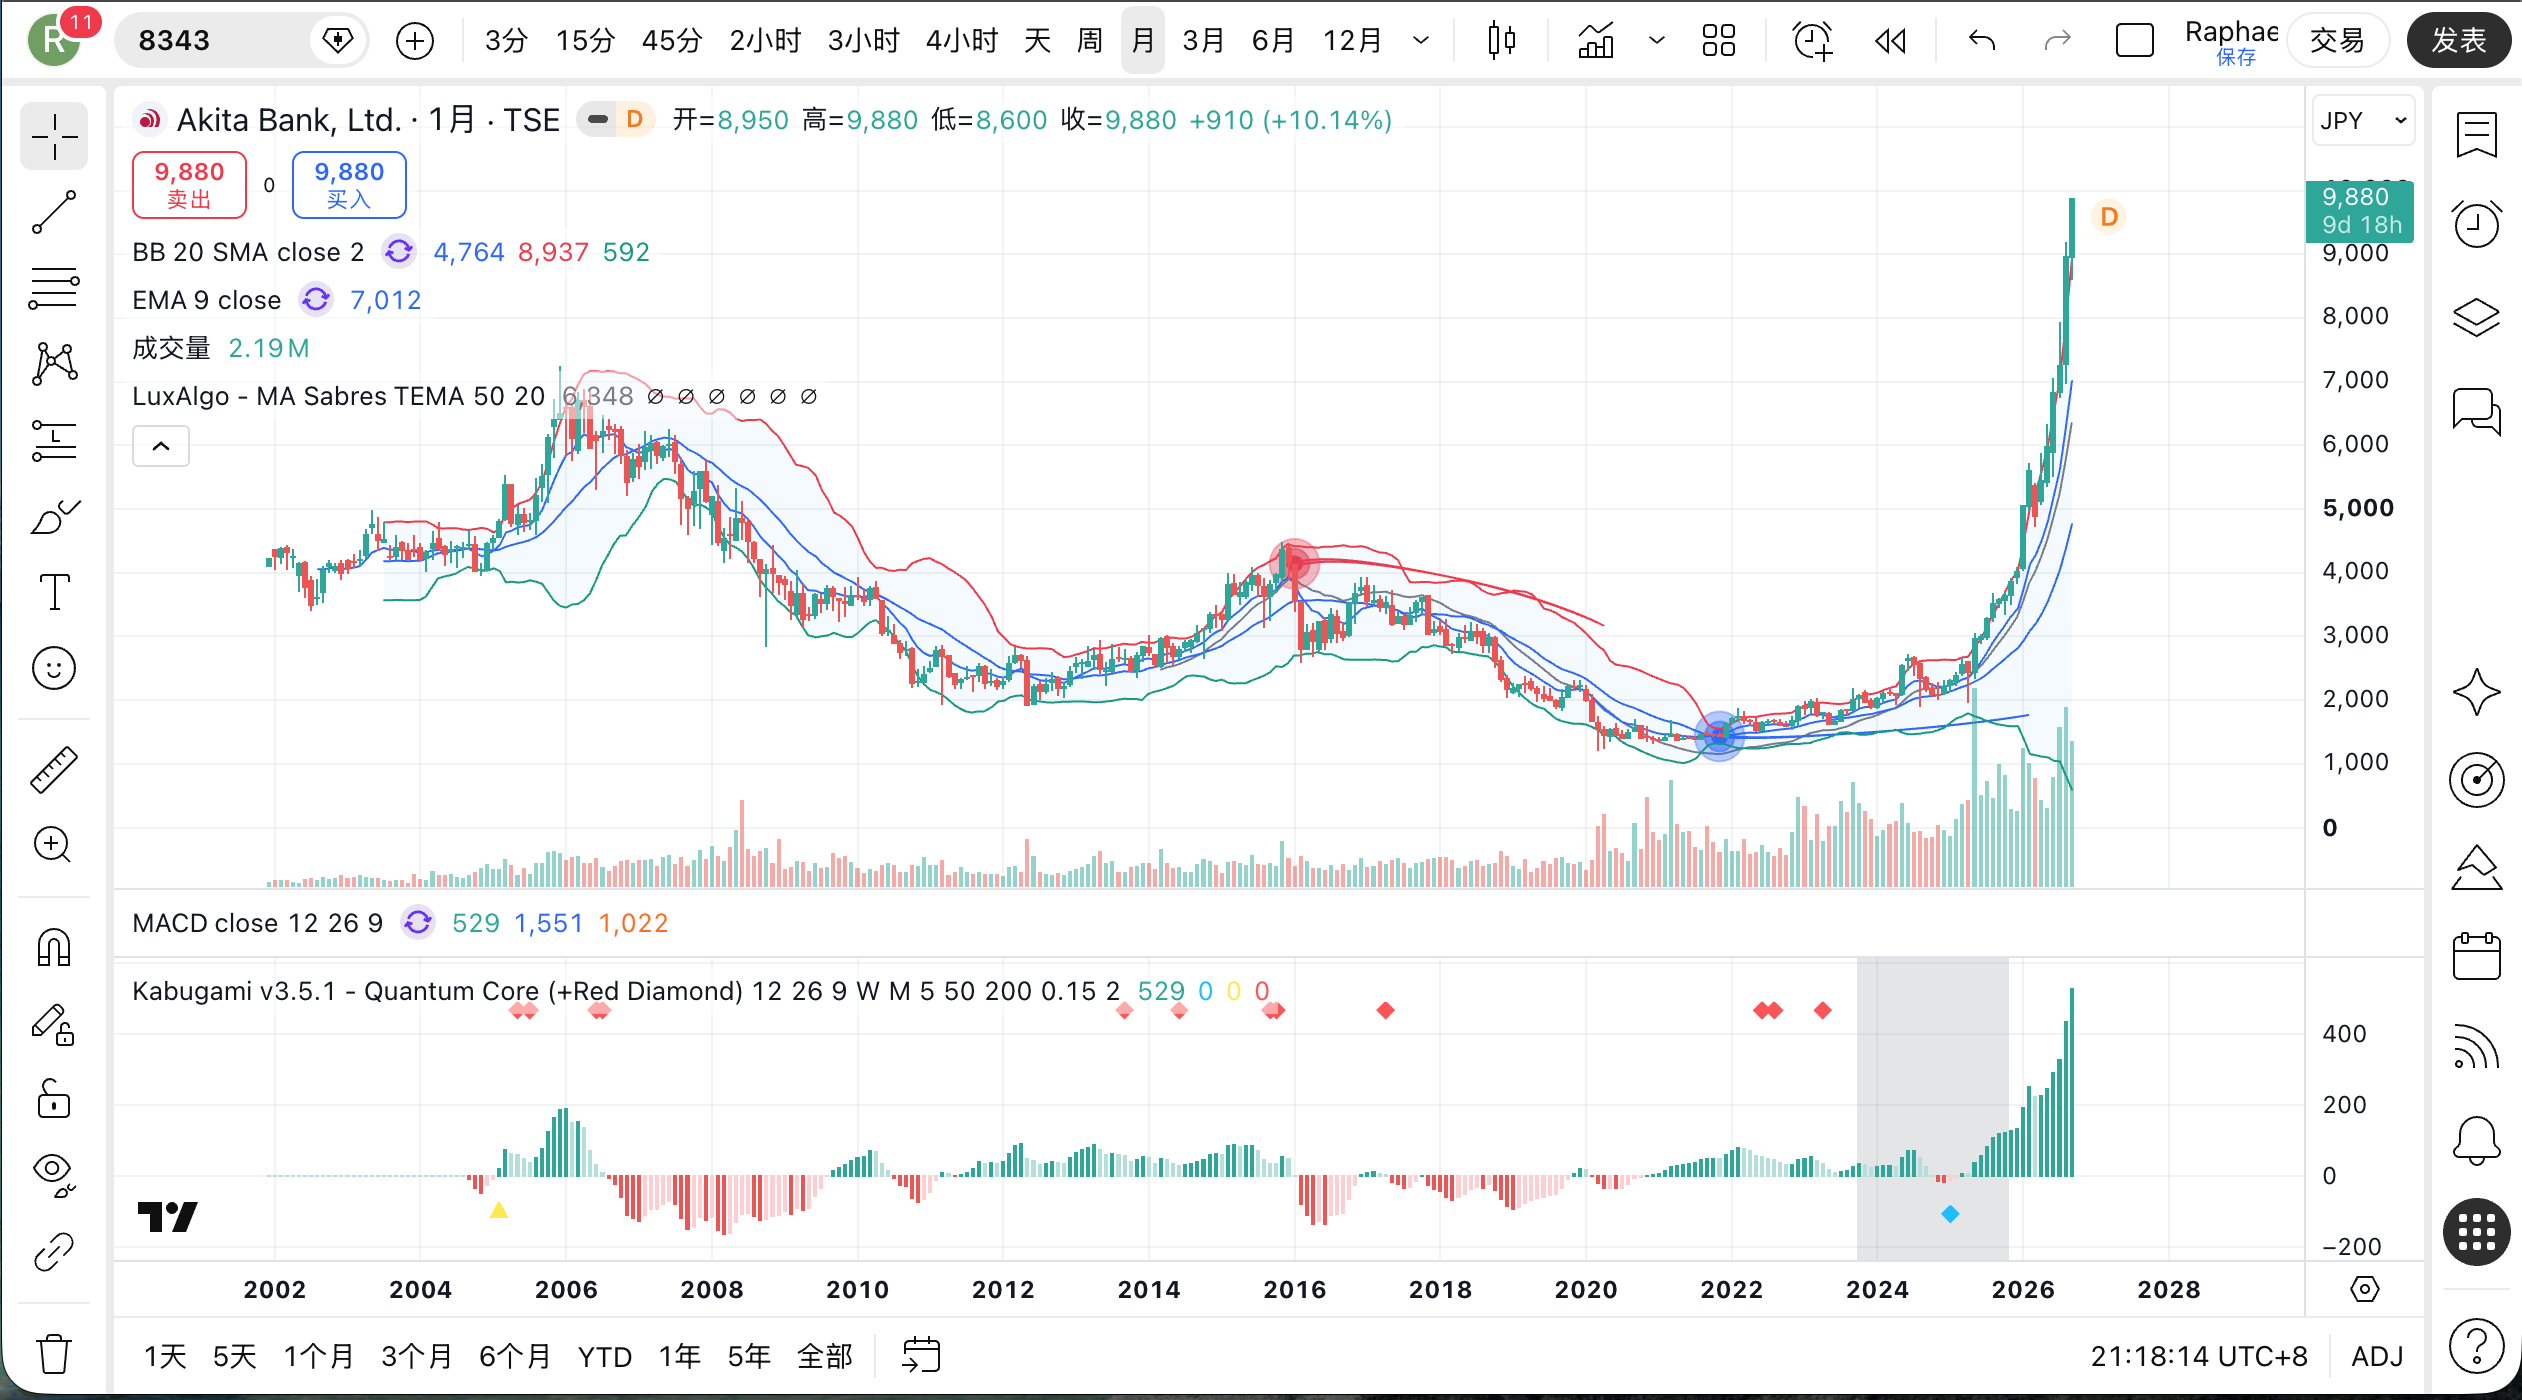Open the long position forecasting tool

pyautogui.click(x=54, y=440)
